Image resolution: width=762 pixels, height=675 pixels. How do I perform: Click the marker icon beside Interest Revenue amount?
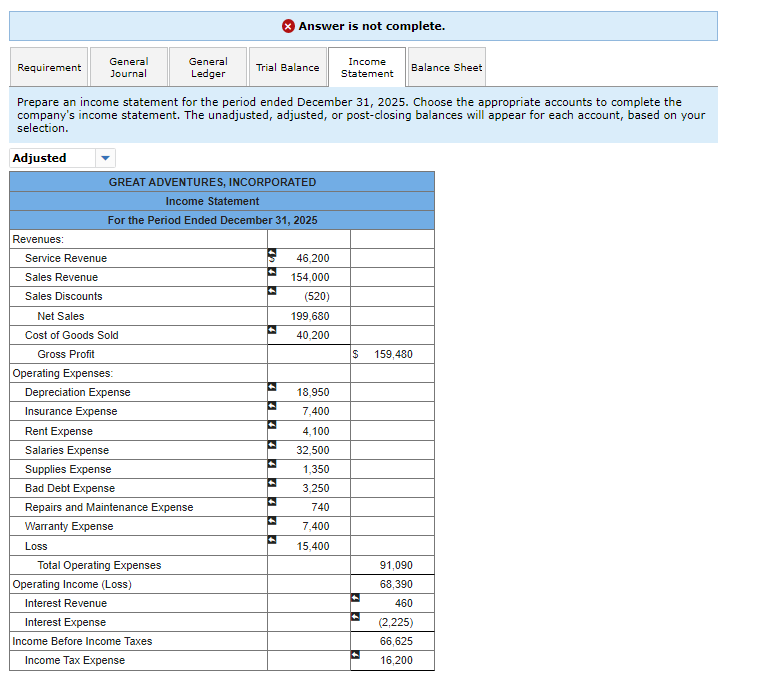355,598
